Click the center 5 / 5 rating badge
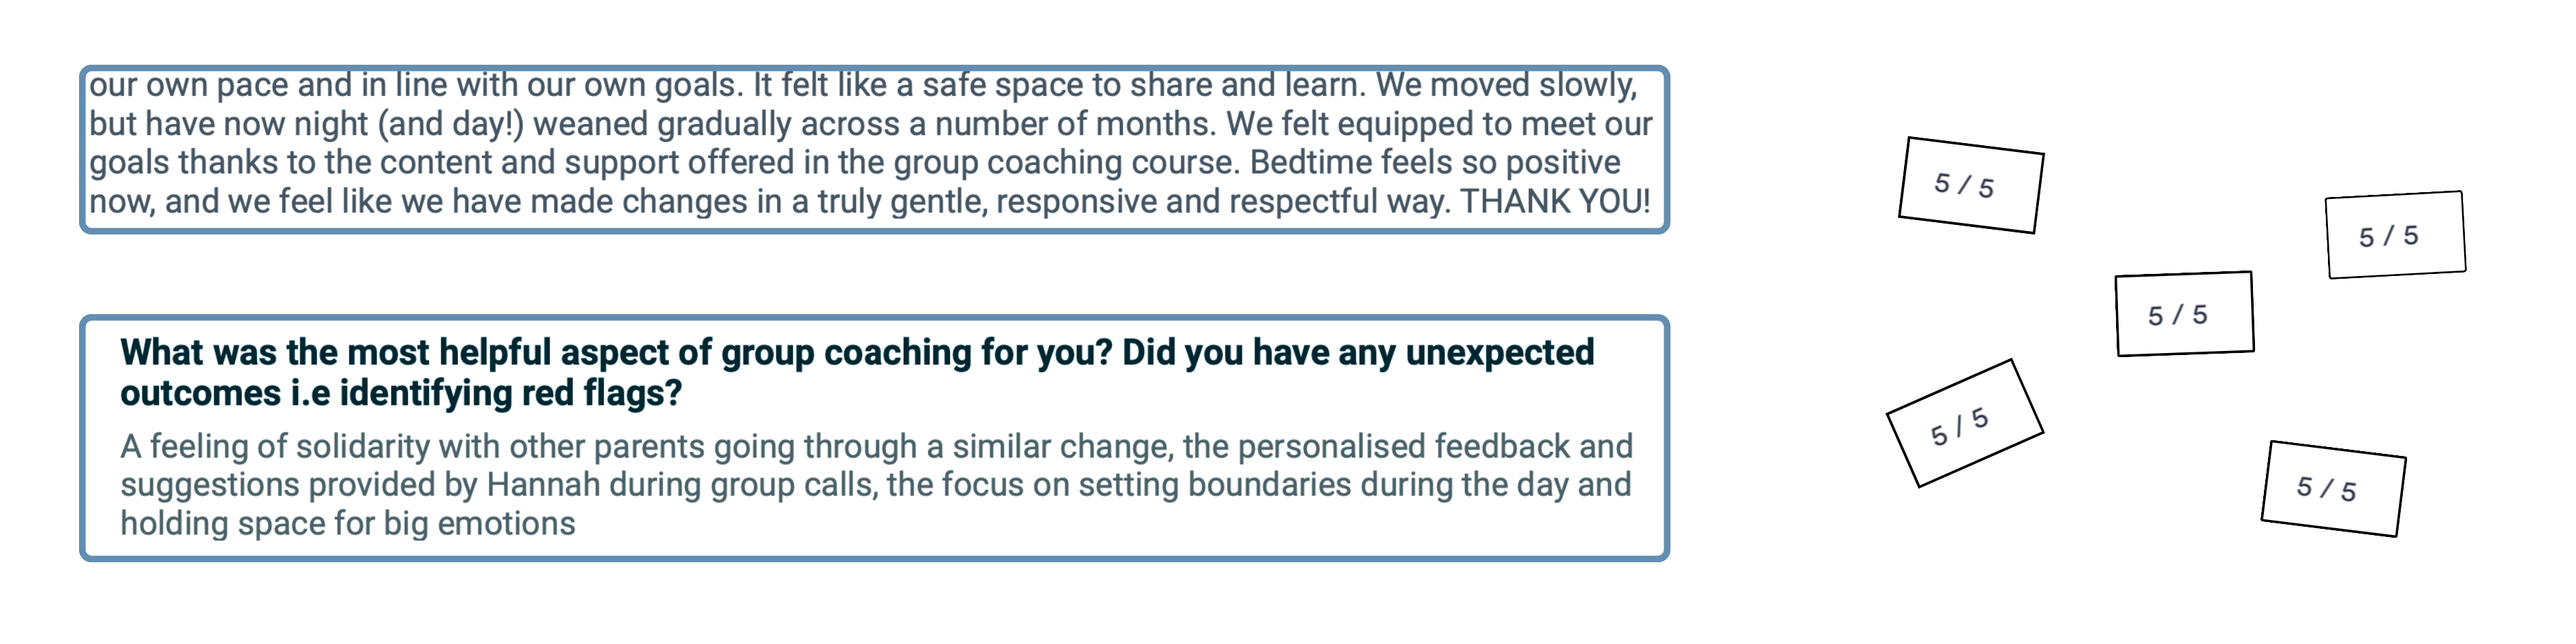The height and width of the screenshot is (644, 2576). (2184, 314)
